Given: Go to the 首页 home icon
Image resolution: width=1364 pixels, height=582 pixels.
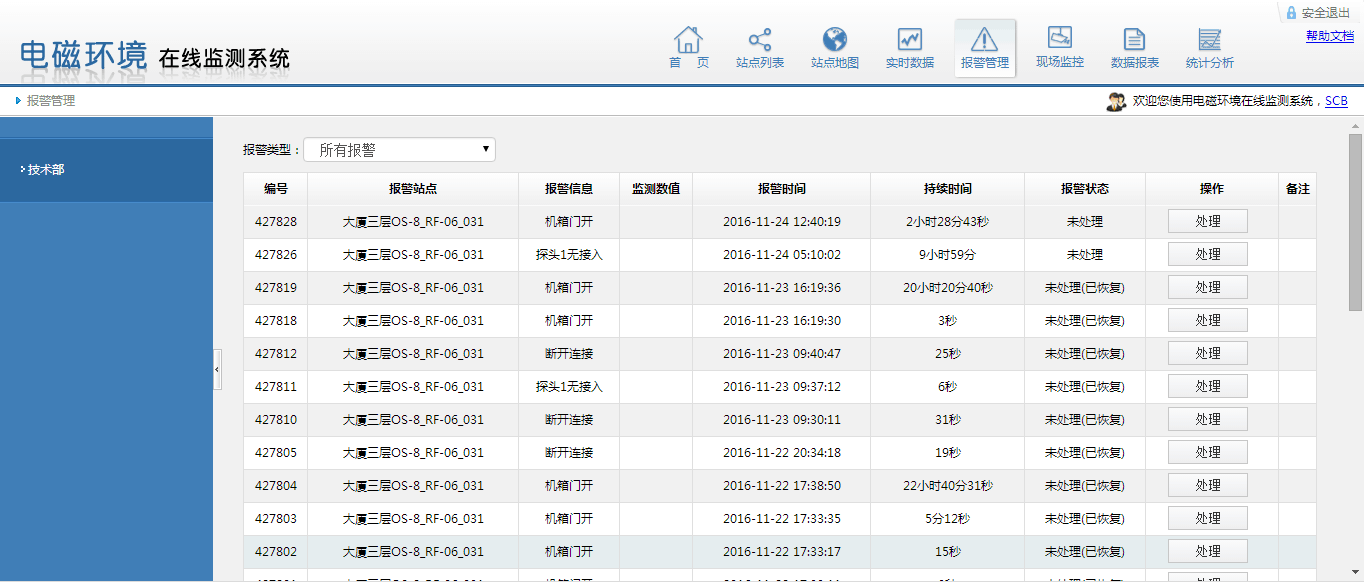Looking at the screenshot, I should click(x=689, y=41).
